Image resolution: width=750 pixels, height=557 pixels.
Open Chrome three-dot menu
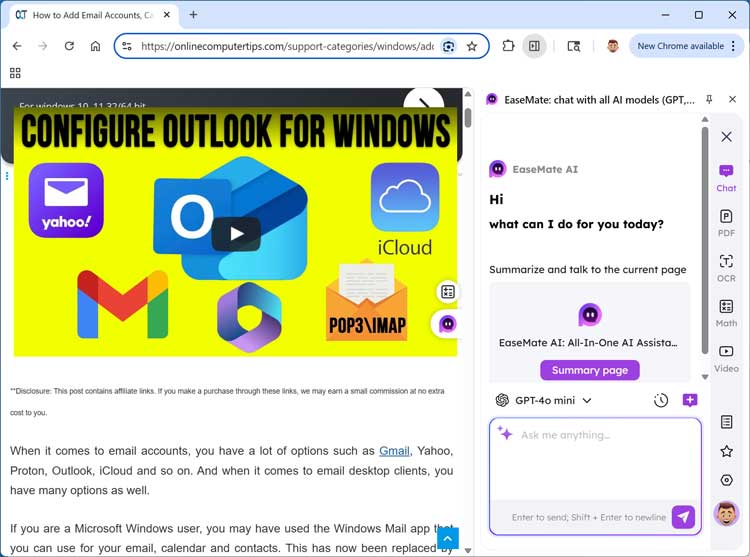pyautogui.click(x=733, y=46)
